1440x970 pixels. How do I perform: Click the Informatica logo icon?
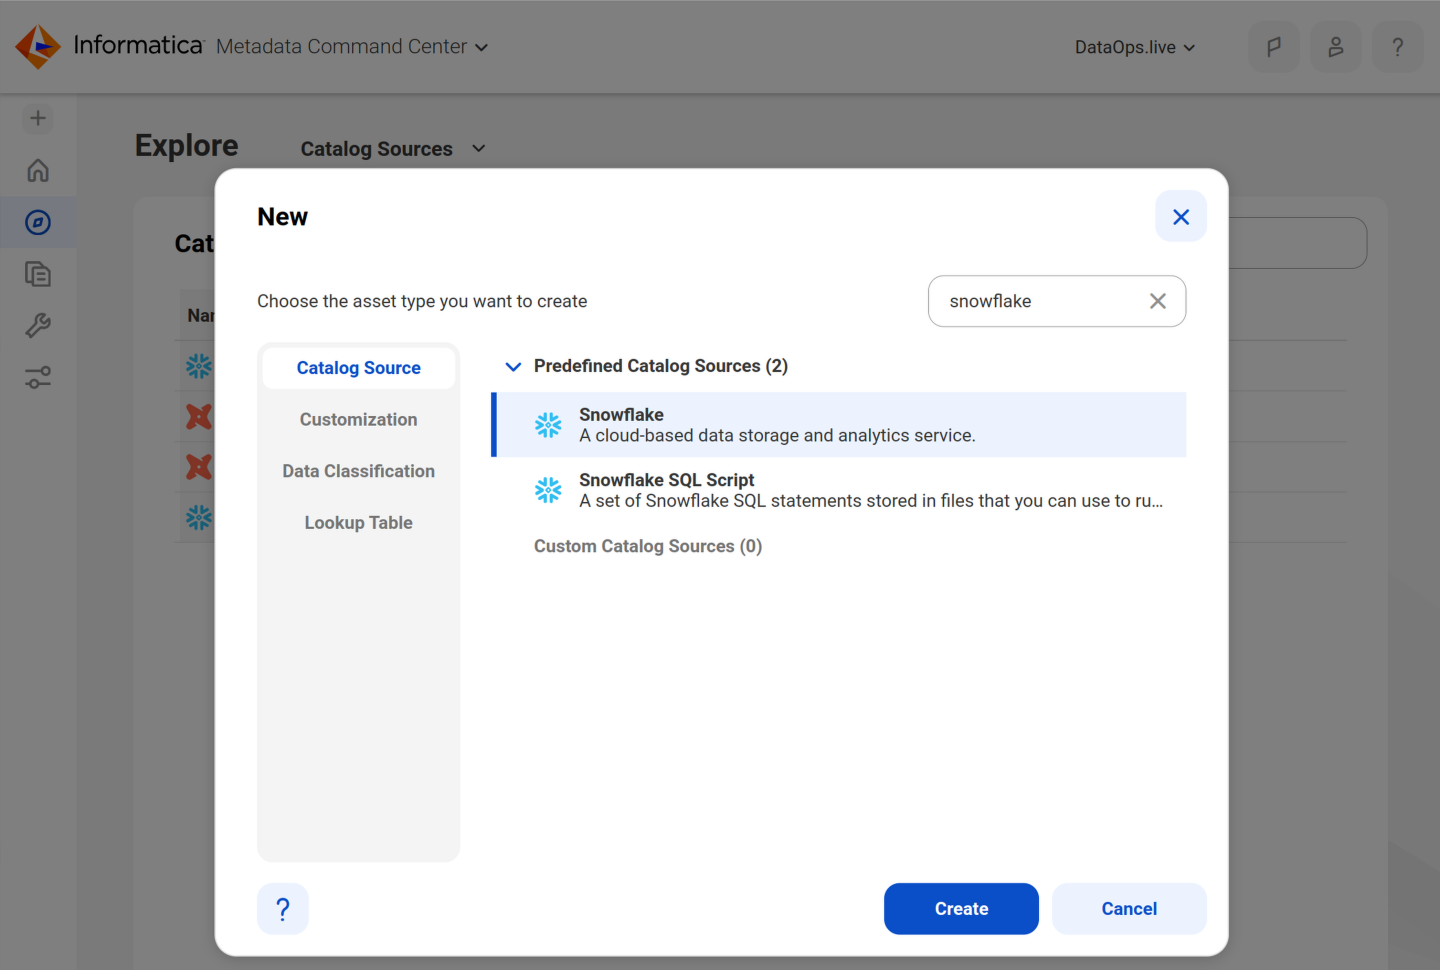(38, 47)
